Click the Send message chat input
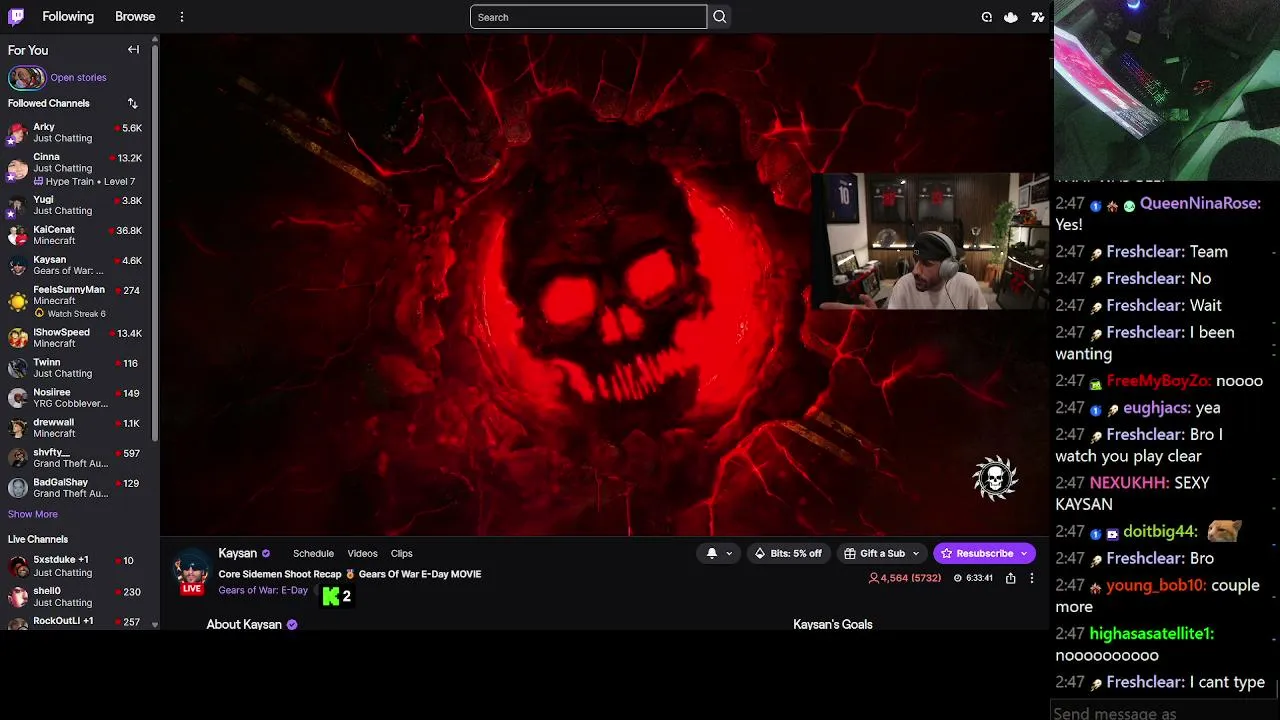 coord(1165,712)
